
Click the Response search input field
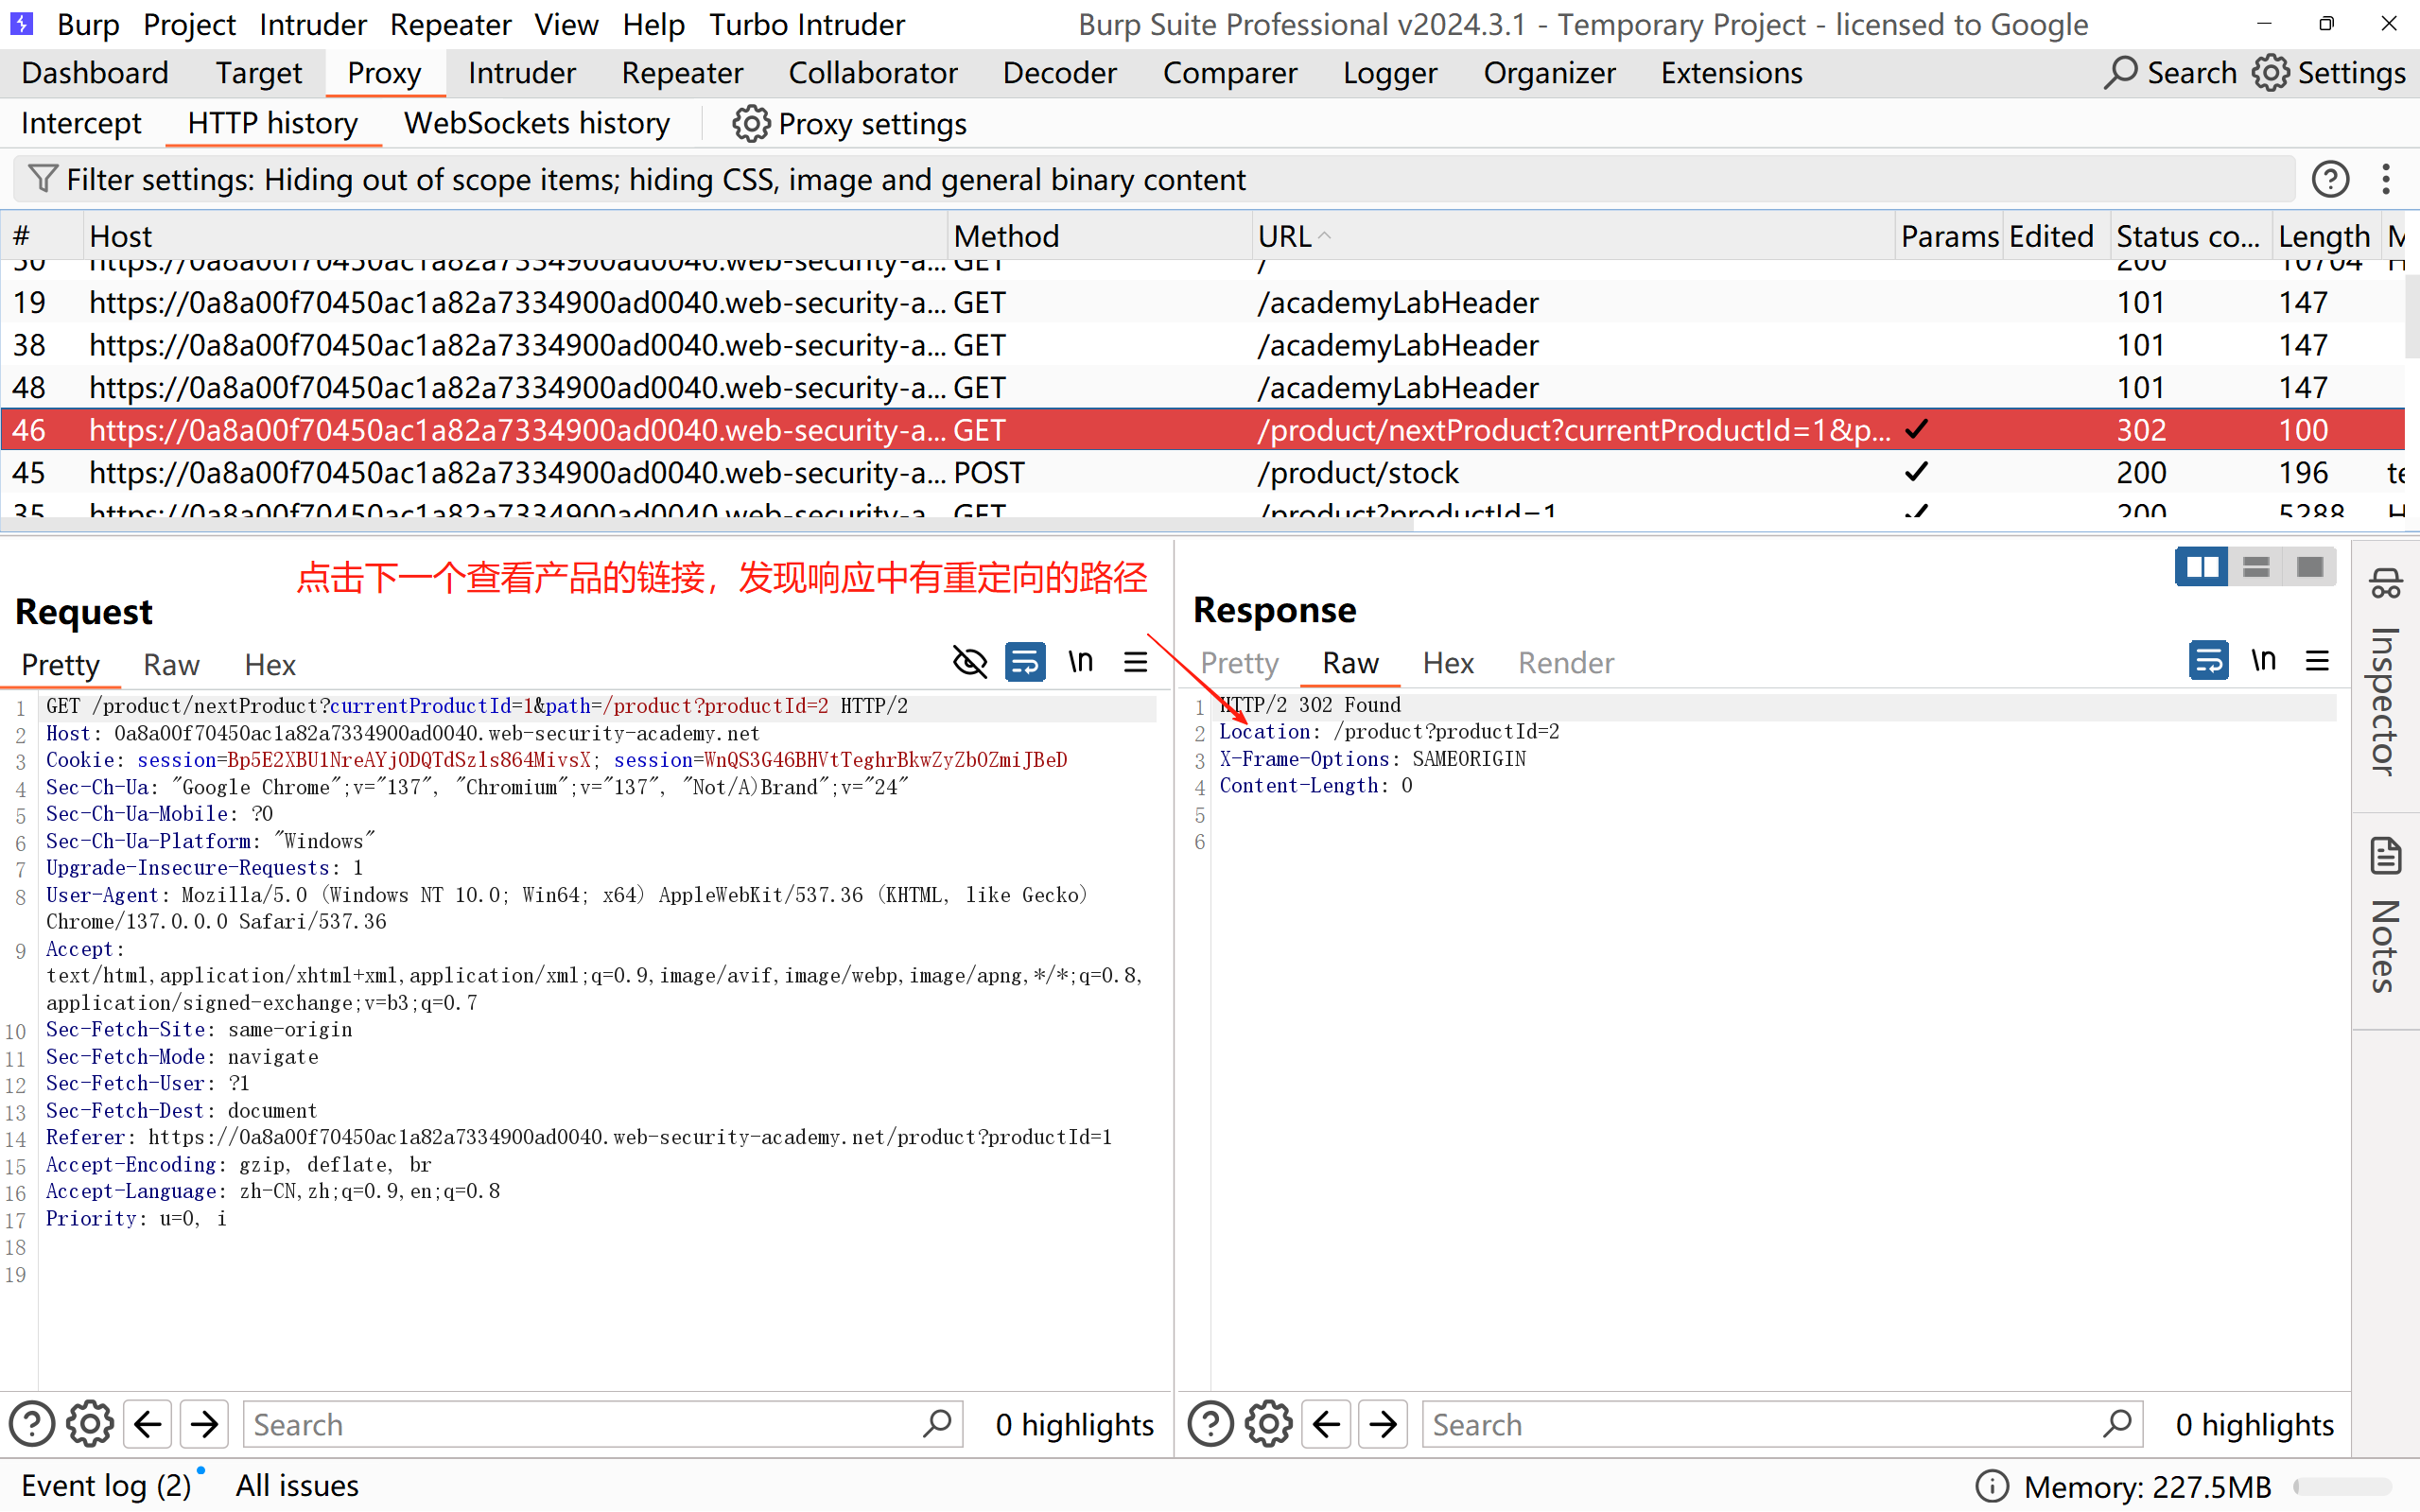point(1760,1424)
